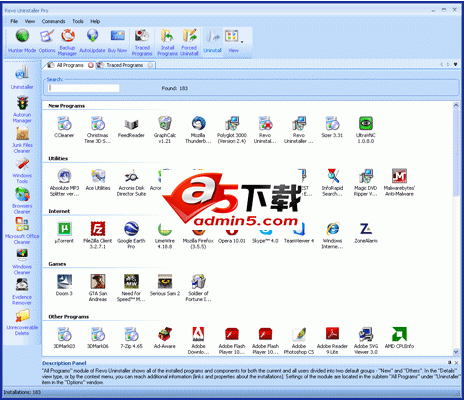Open Evidence Remover in sidebar
The height and width of the screenshot is (400, 464).
(x=22, y=292)
